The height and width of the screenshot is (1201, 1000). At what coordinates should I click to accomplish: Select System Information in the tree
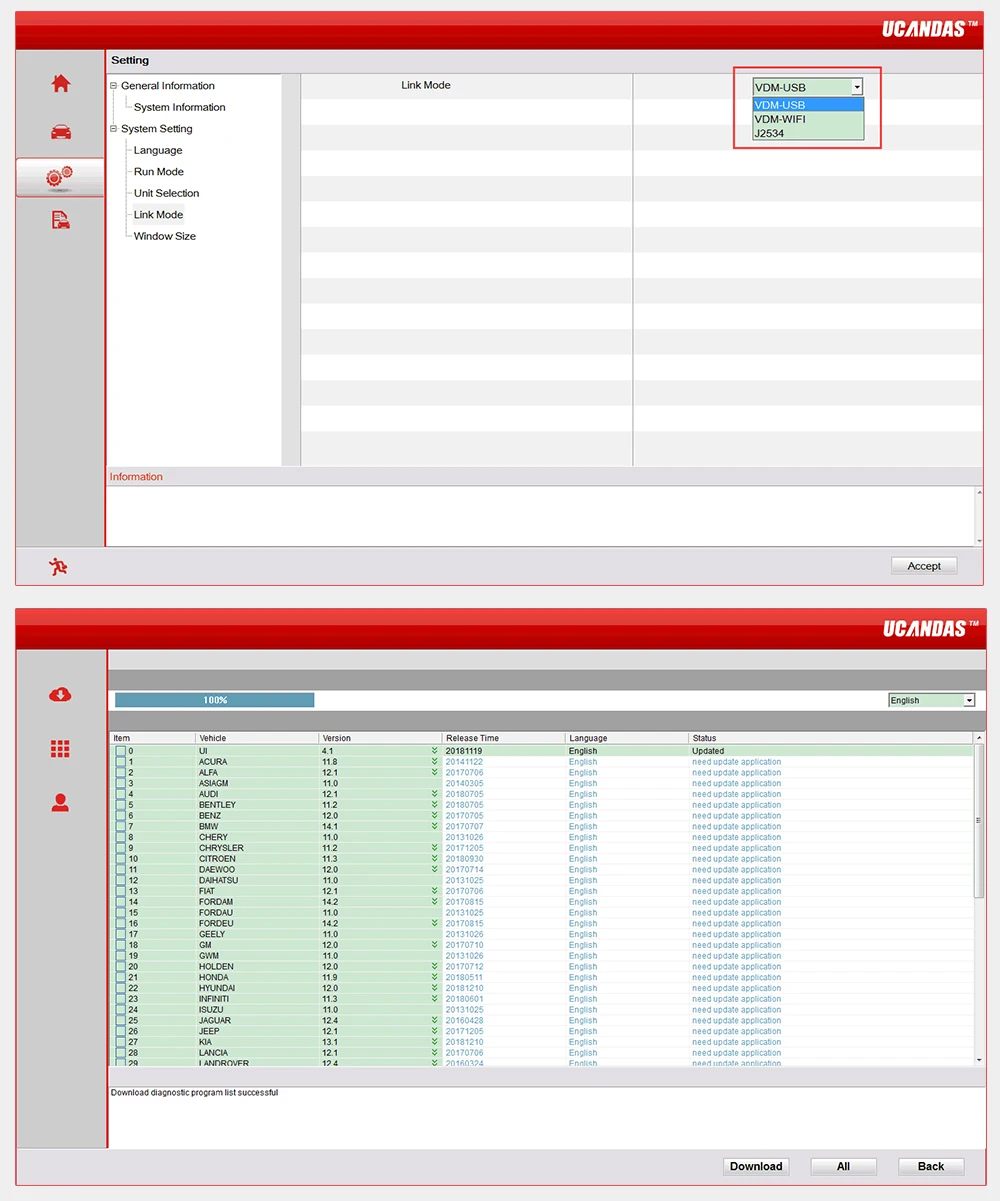(x=180, y=107)
